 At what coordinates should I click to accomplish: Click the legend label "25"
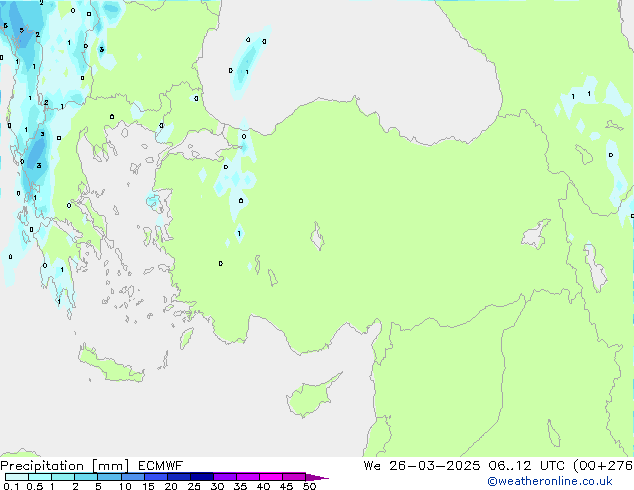pos(194,486)
